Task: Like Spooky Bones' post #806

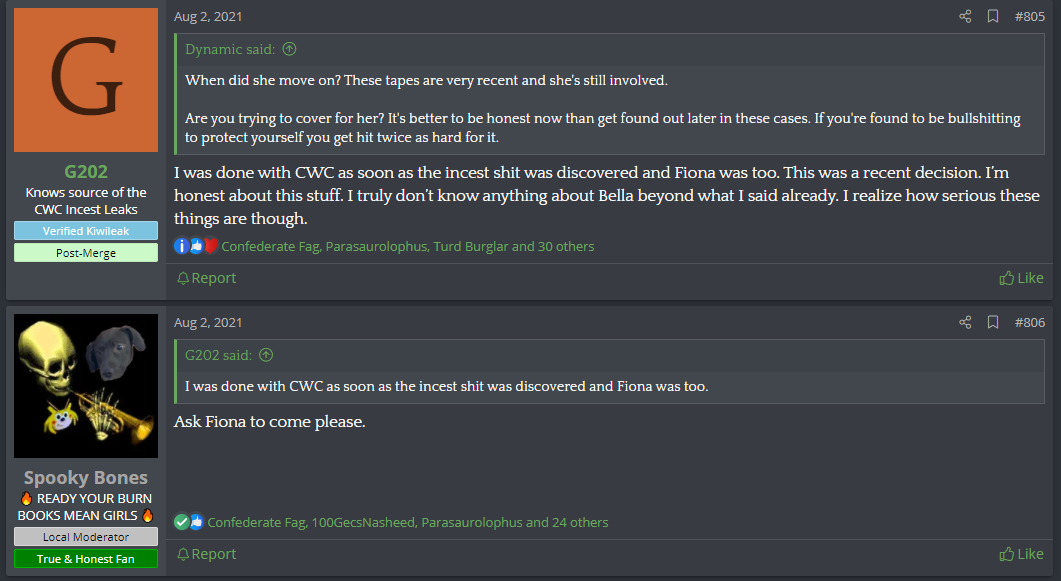Action: (x=1021, y=554)
